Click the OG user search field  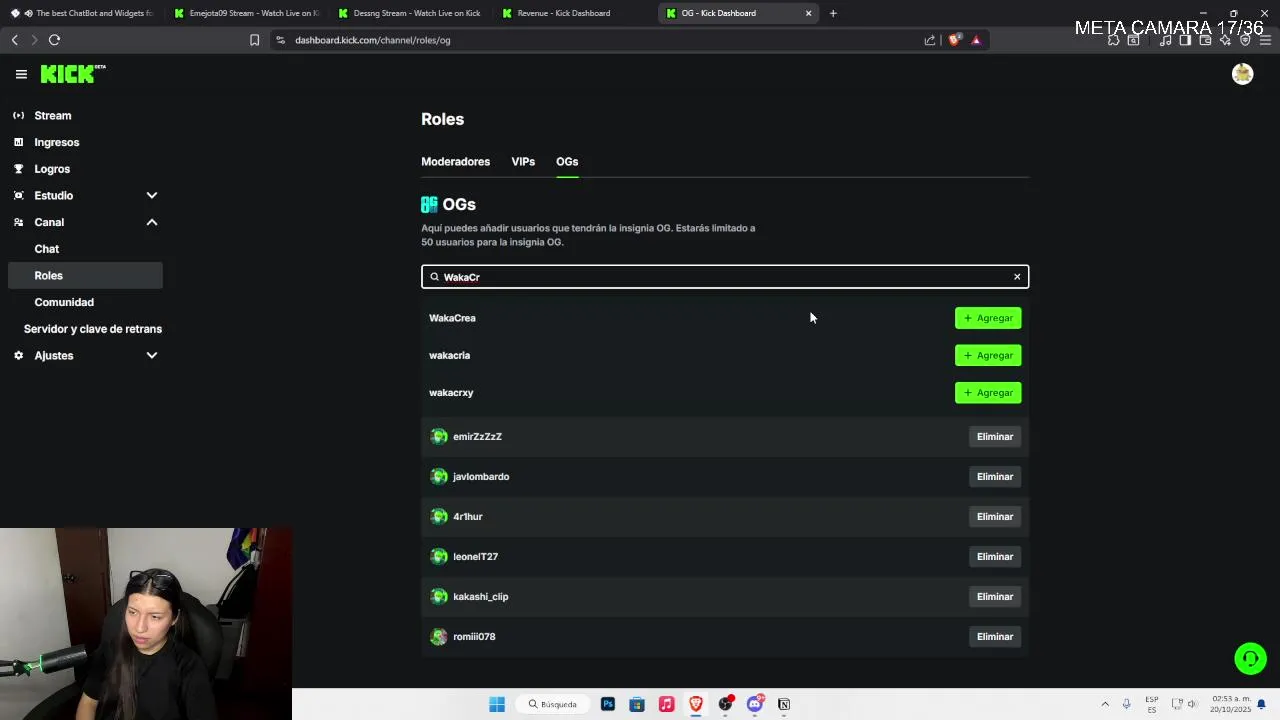[x=725, y=277]
